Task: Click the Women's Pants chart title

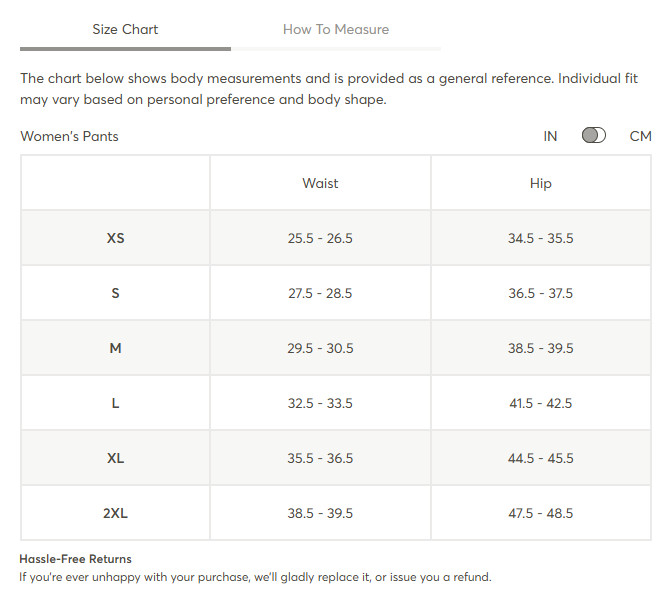Action: (69, 136)
